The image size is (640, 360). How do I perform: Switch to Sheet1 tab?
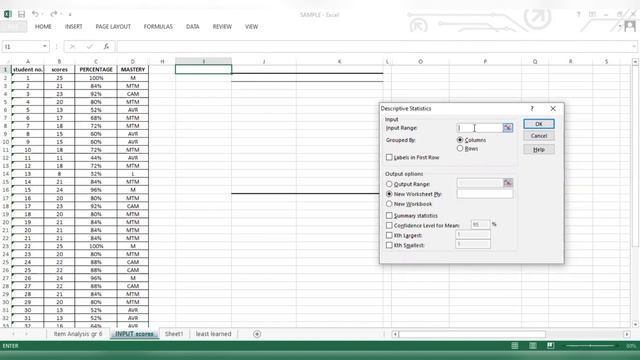coord(174,334)
